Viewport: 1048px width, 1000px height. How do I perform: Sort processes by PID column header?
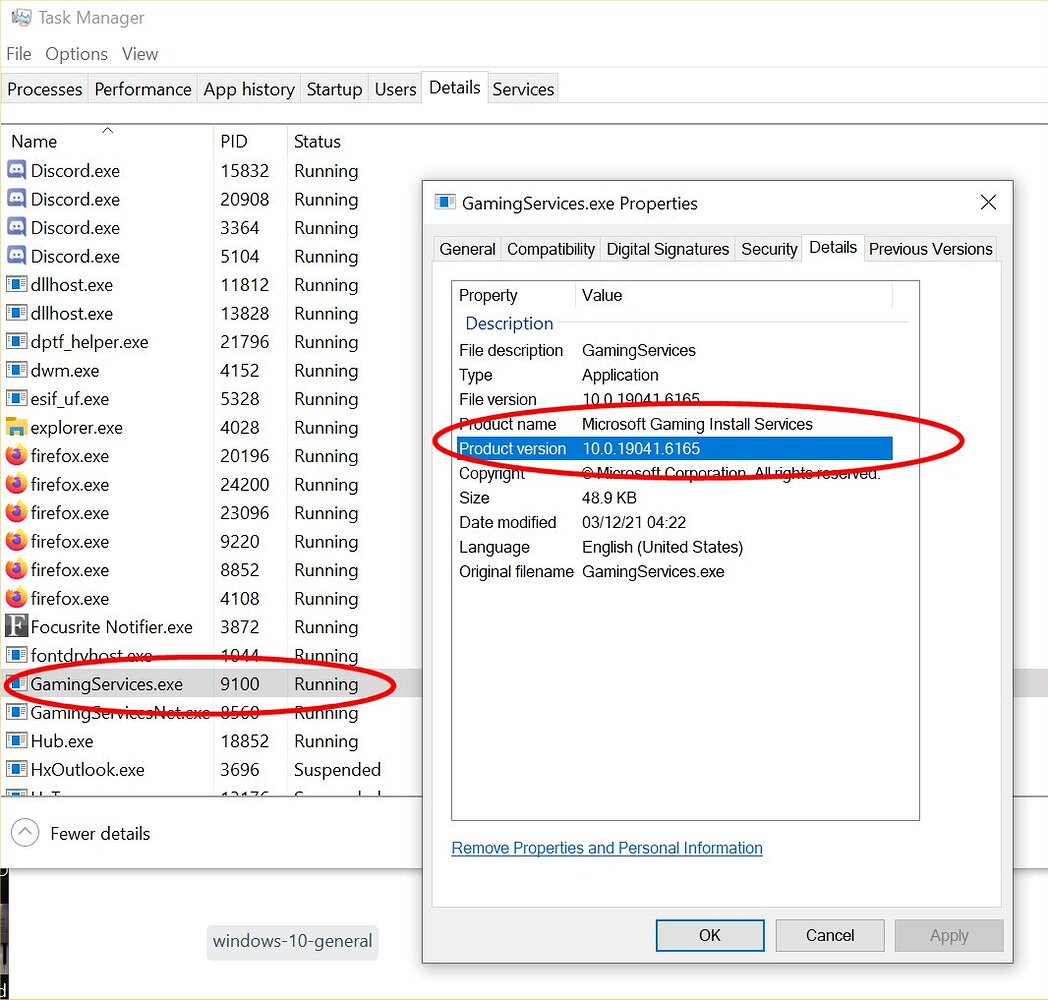click(250, 141)
